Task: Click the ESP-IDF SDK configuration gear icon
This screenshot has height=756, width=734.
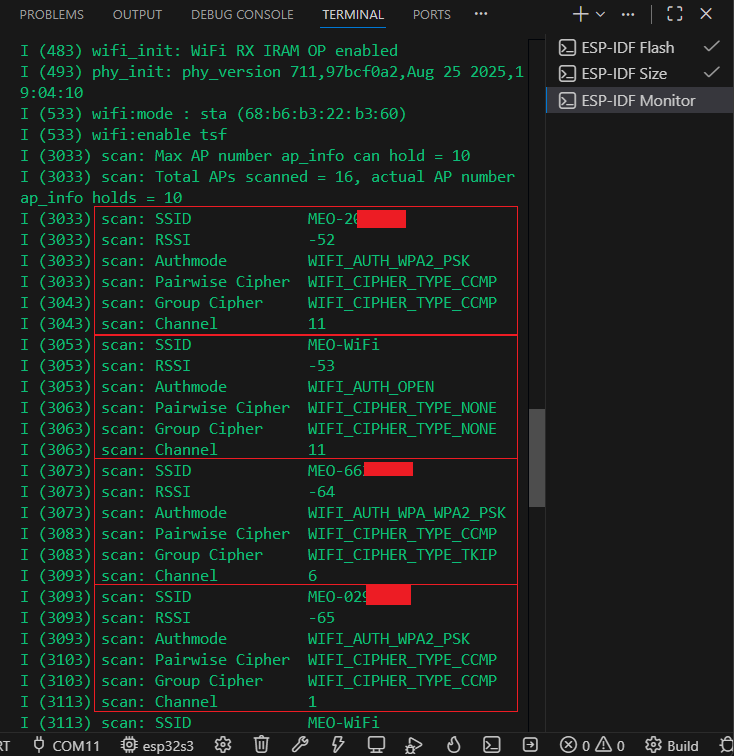Action: point(223,745)
